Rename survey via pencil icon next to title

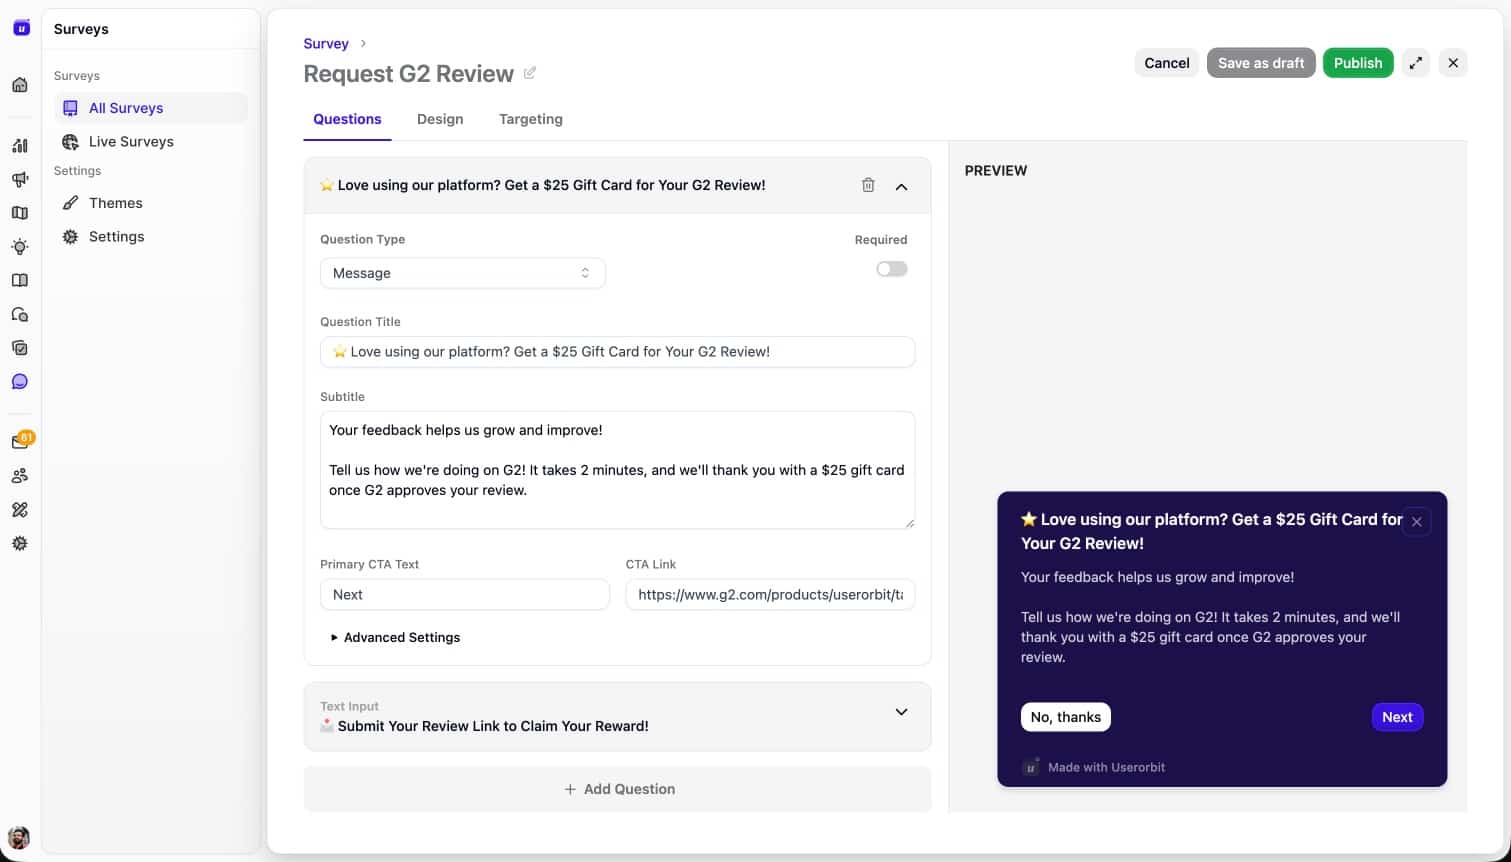point(530,73)
